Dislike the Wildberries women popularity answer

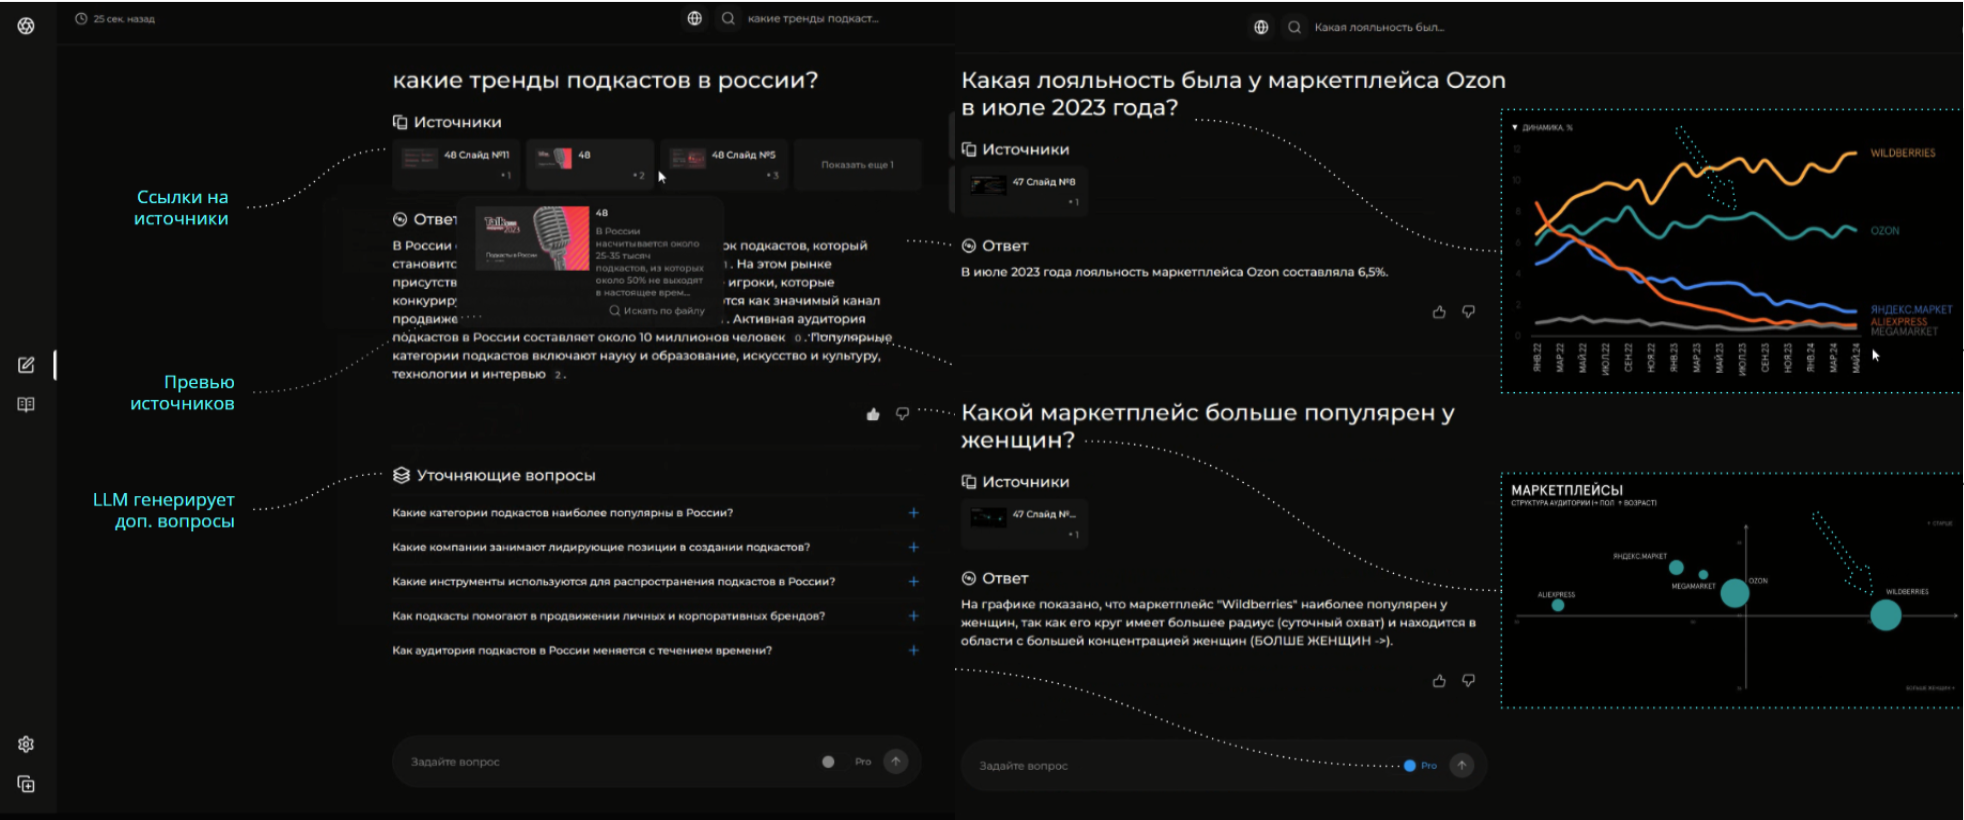(x=1468, y=681)
